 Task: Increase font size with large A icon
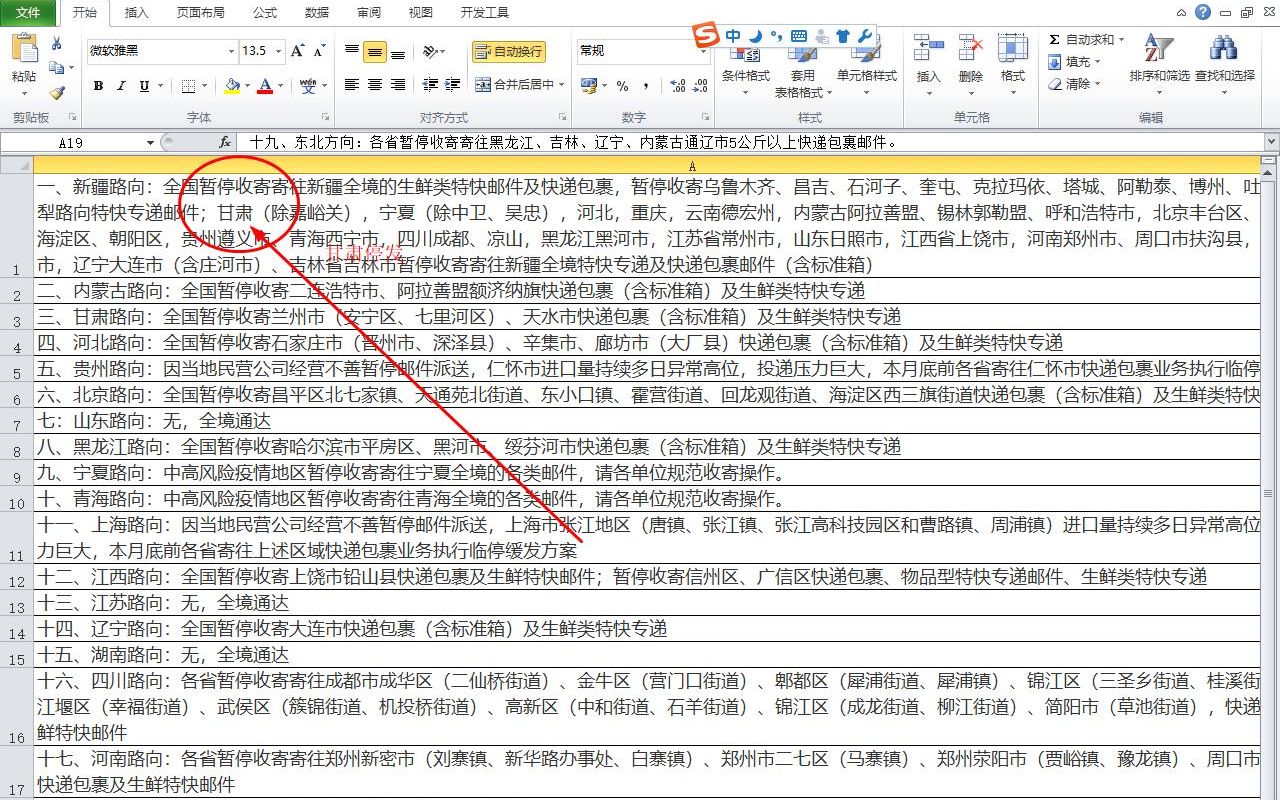[x=298, y=50]
